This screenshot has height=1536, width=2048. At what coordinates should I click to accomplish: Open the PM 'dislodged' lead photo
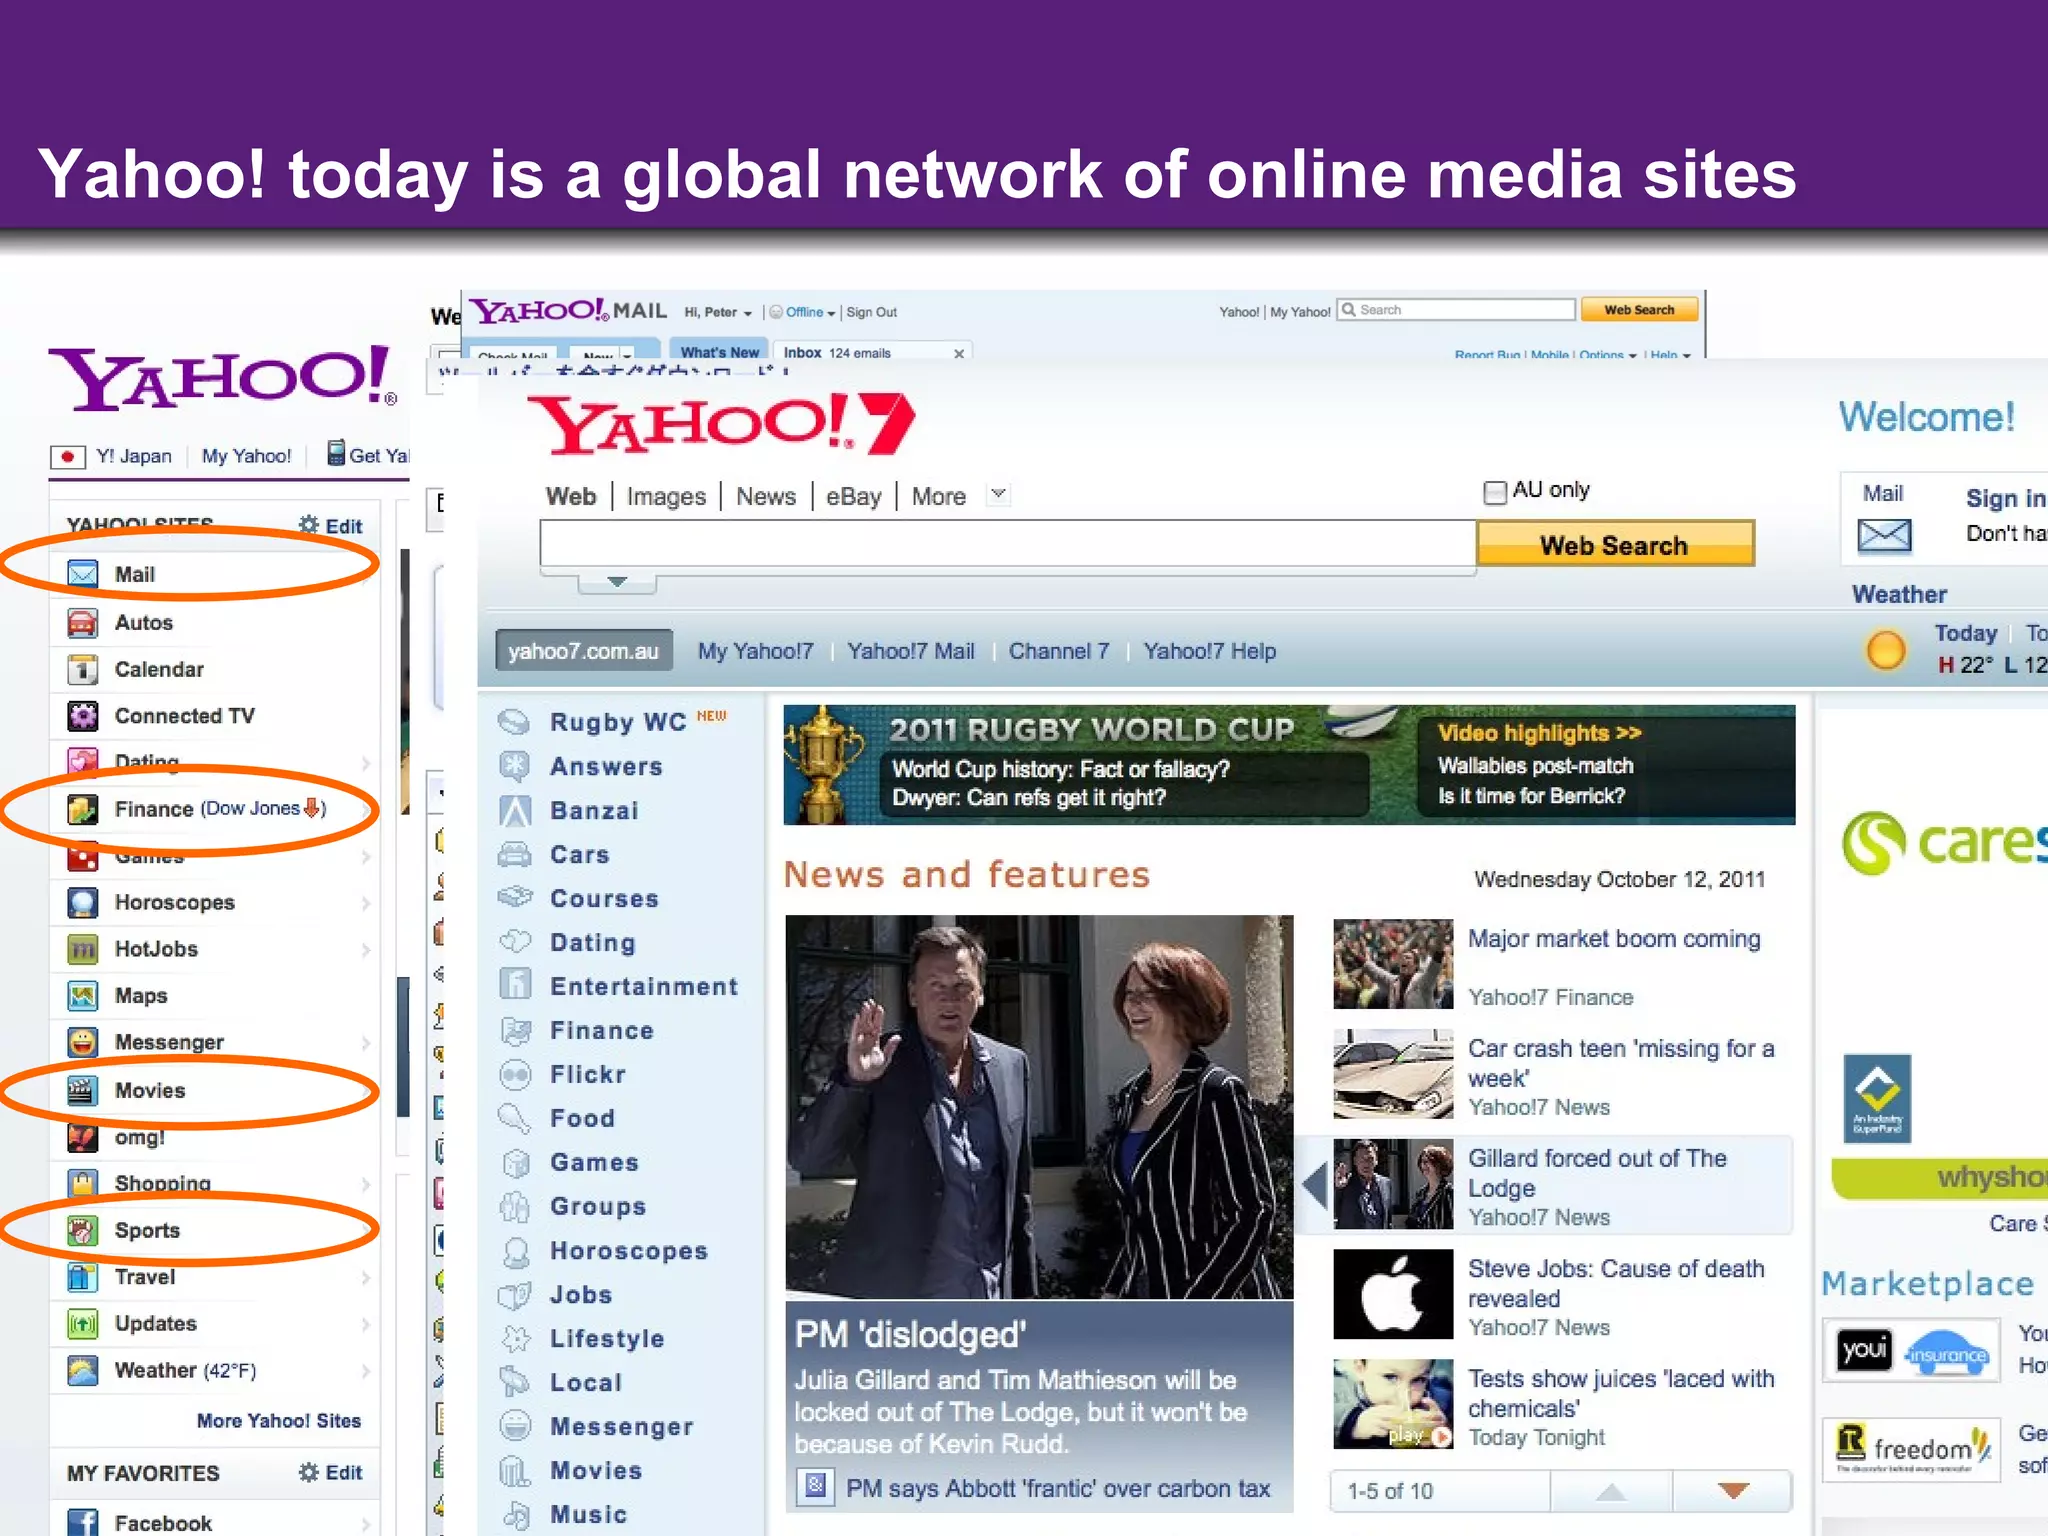pos(1039,1107)
